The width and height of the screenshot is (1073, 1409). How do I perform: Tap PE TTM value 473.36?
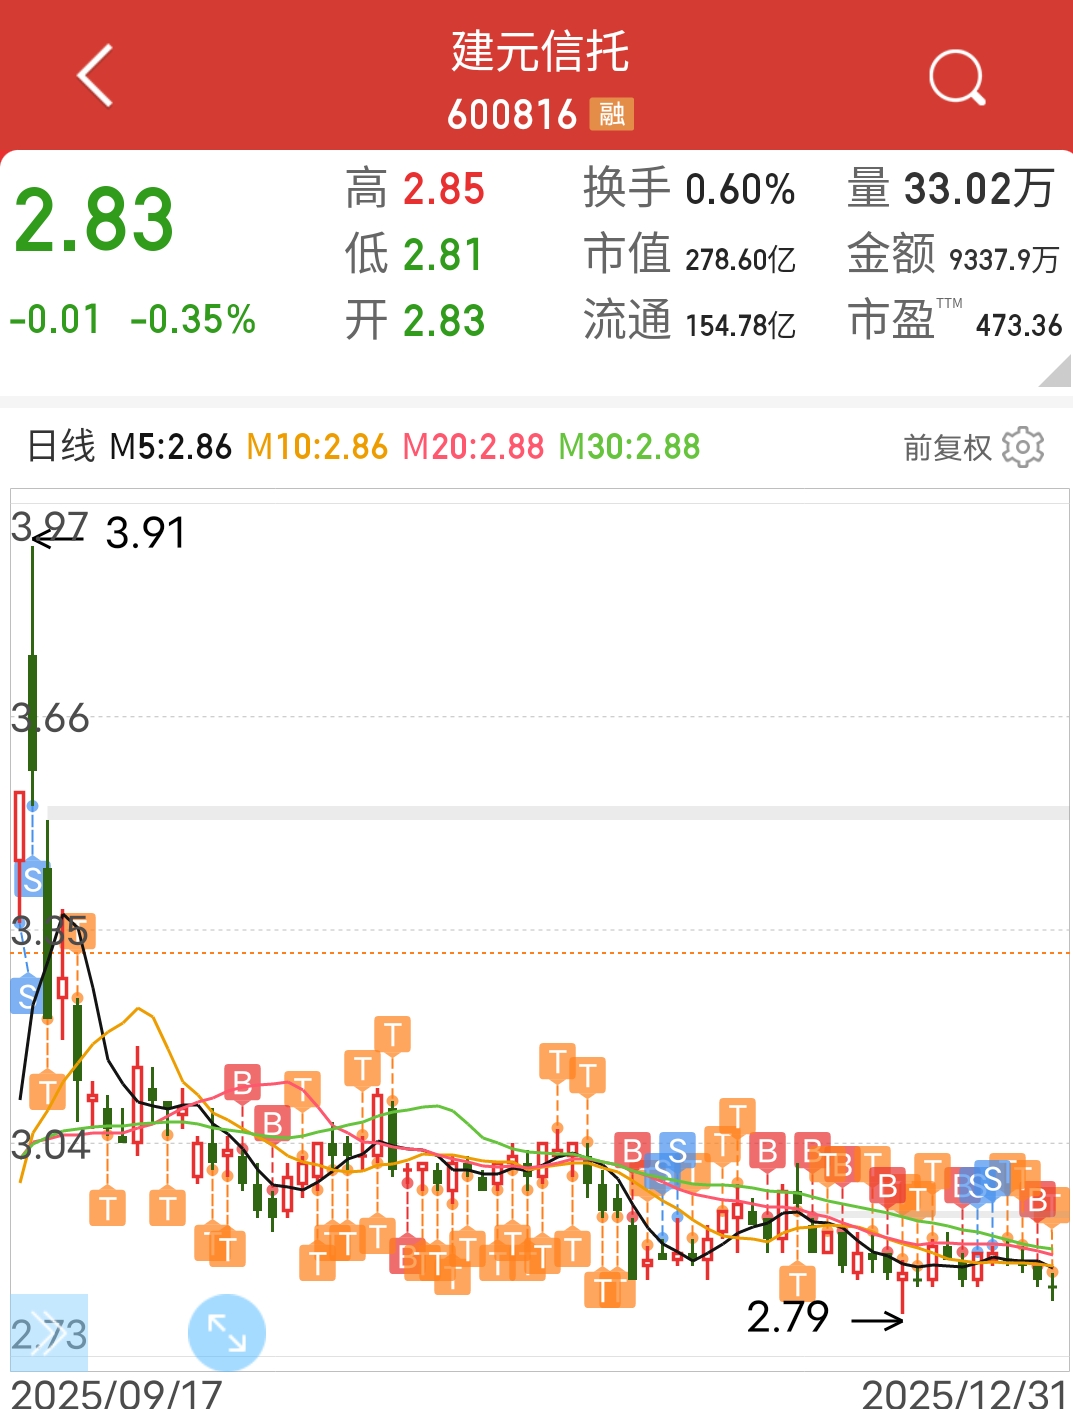pos(1019,325)
